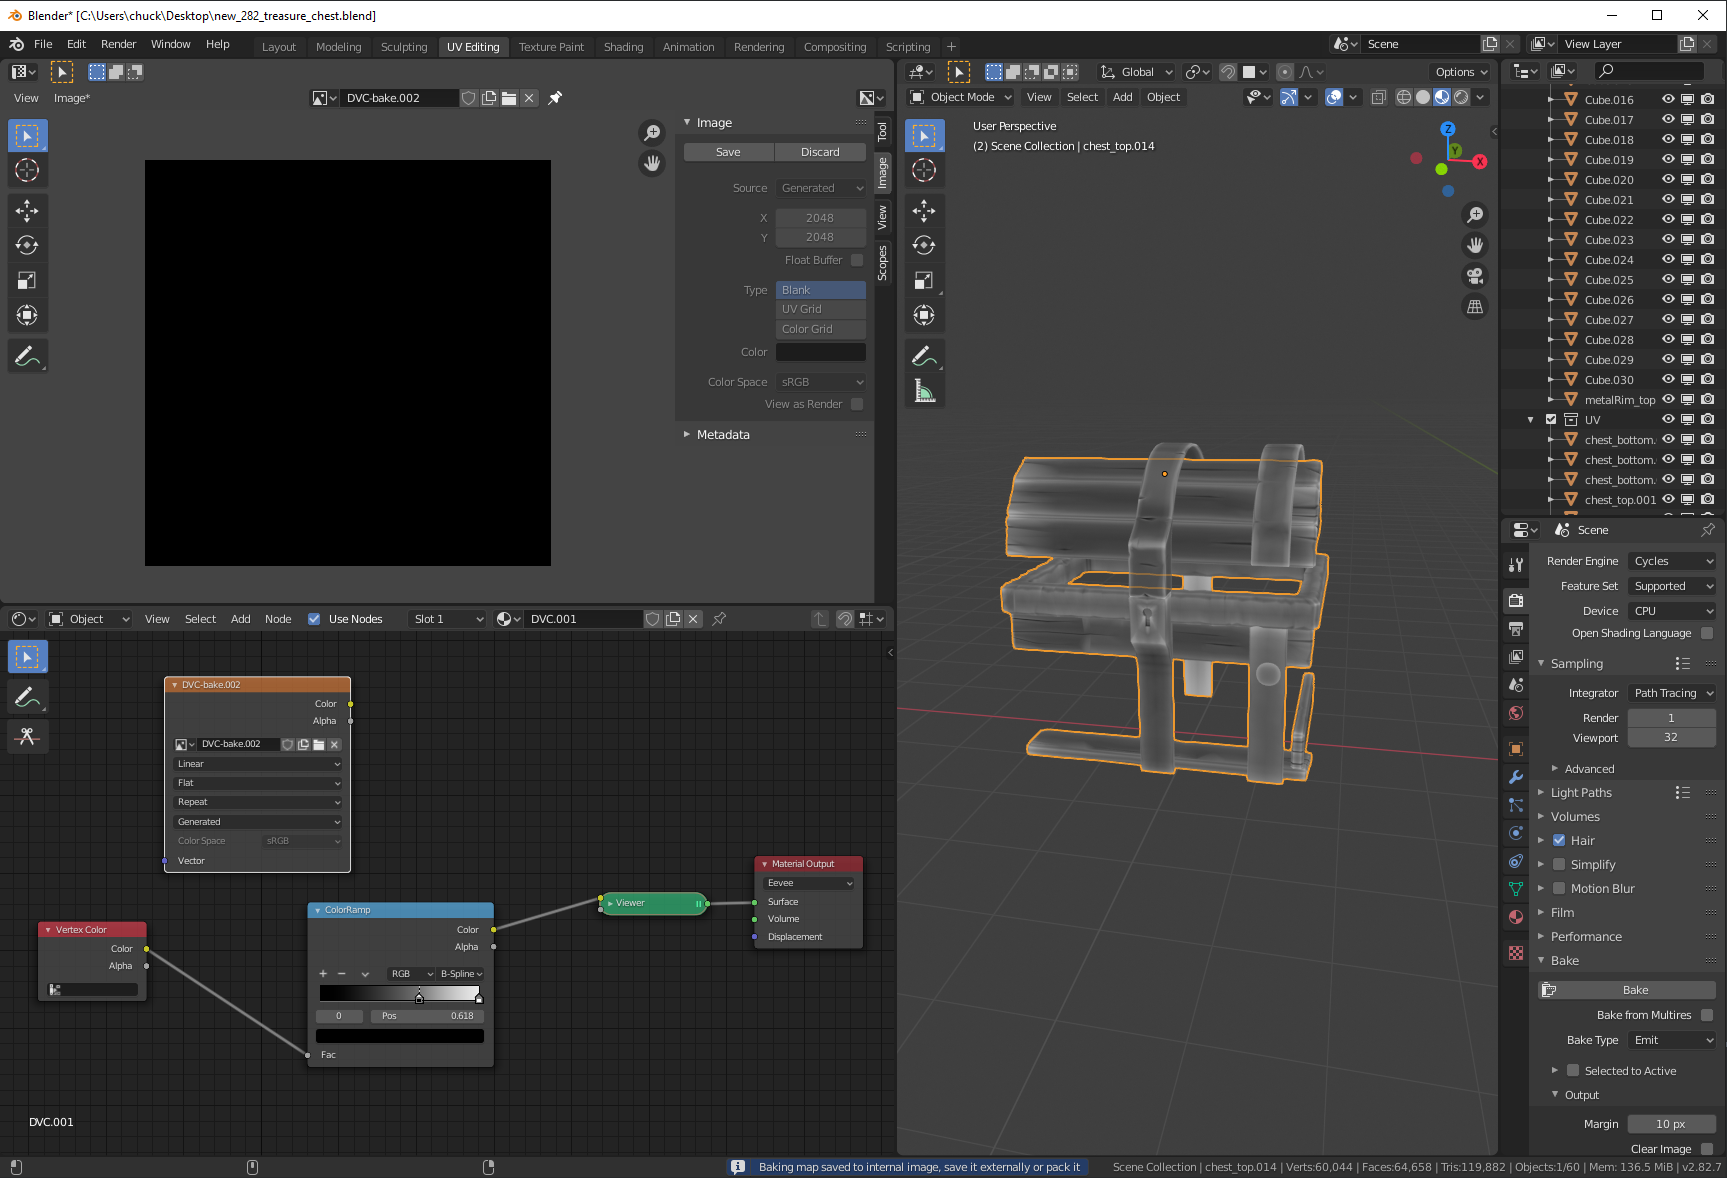Enable Float Buffer checkbox
1727x1178 pixels.
point(857,260)
